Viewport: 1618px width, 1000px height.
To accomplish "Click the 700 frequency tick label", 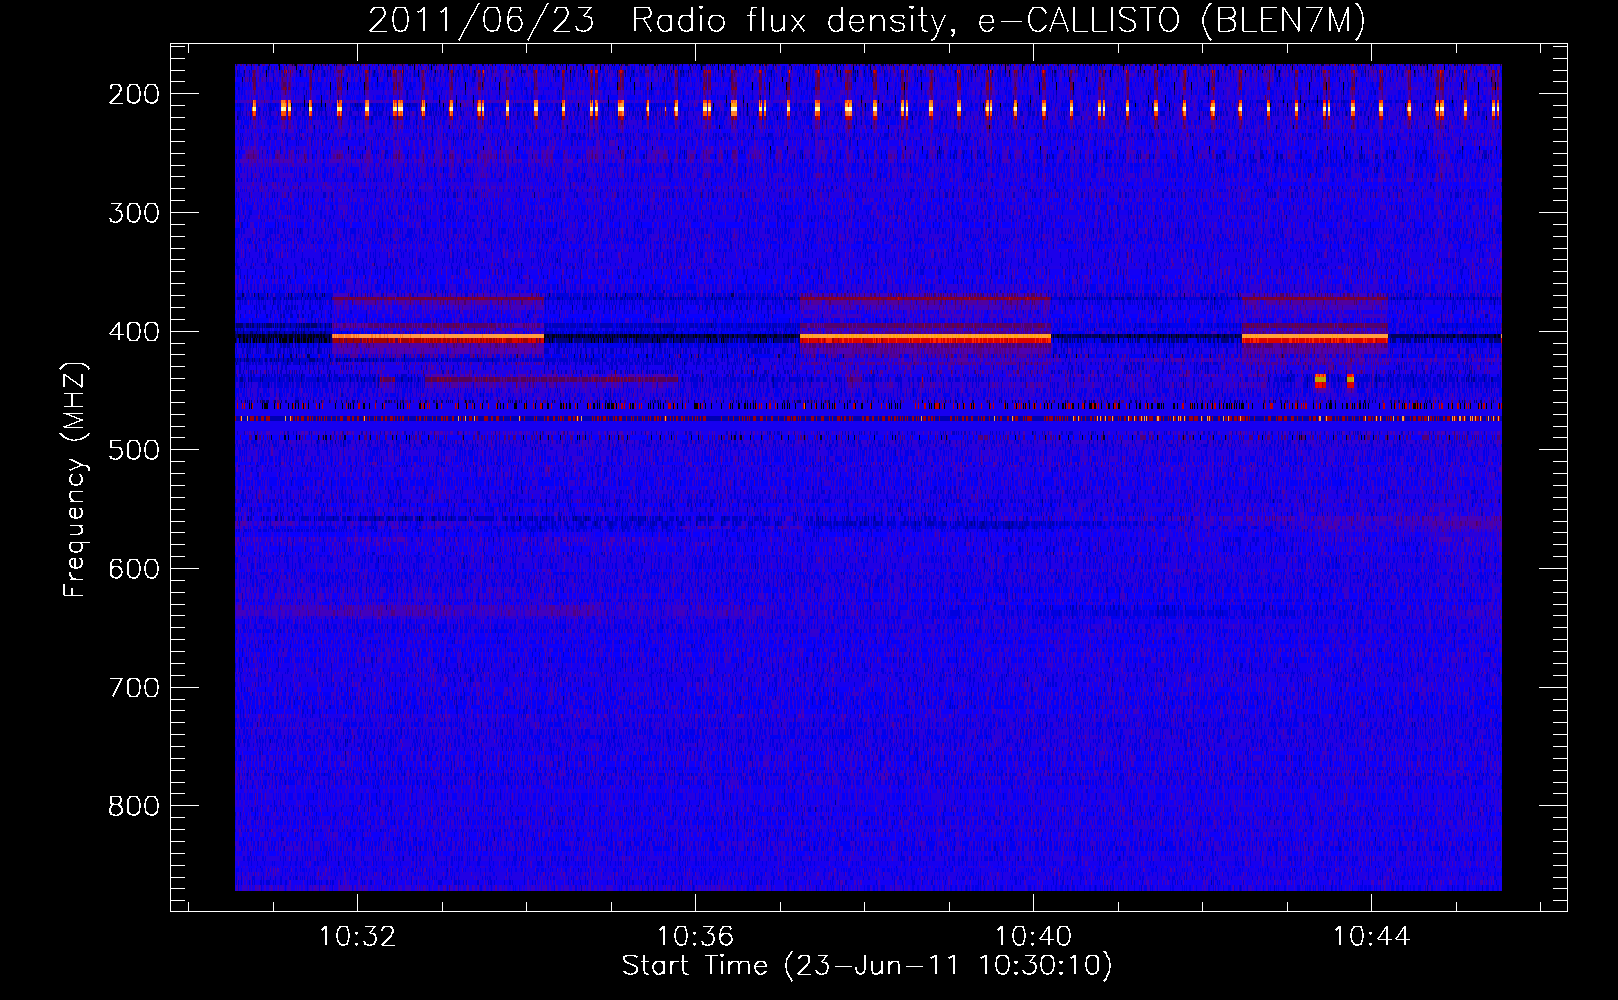I will 134,687.
